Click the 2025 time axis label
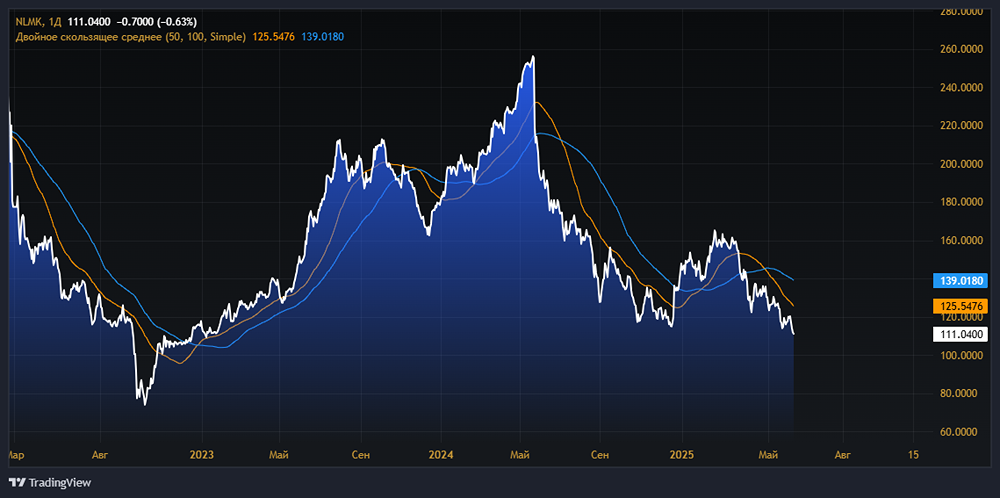This screenshot has height=498, width=1000. pos(681,455)
